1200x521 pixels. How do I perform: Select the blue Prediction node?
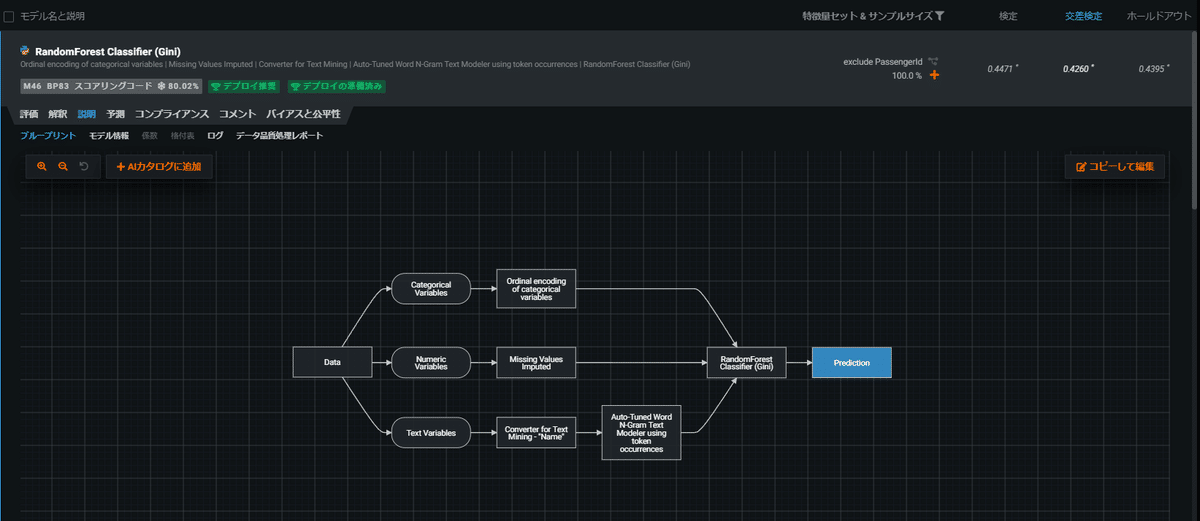(x=851, y=362)
